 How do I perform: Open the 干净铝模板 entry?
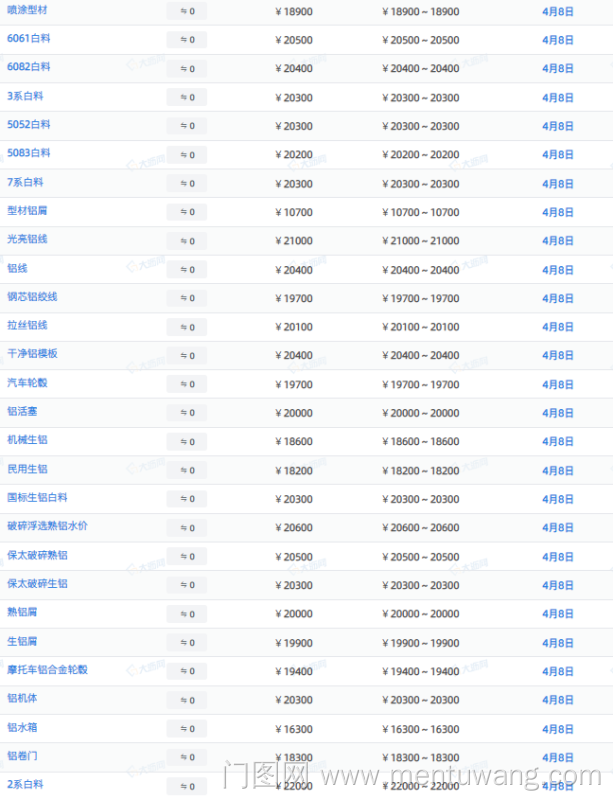(x=32, y=354)
